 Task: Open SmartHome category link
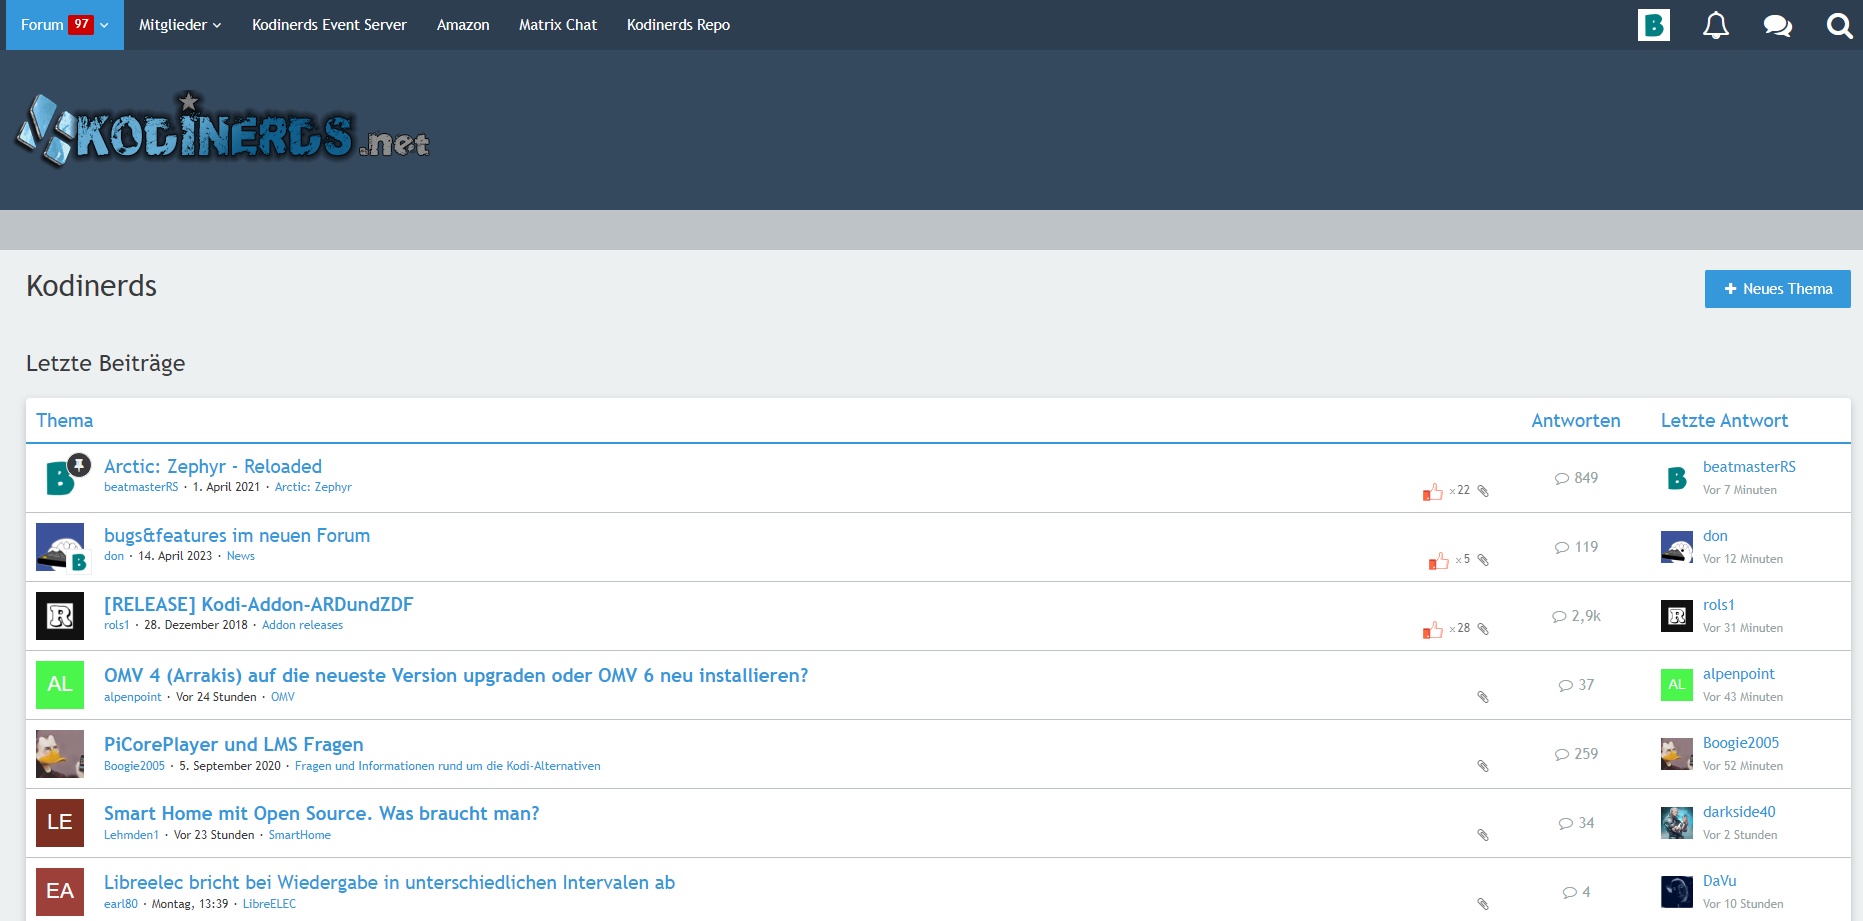(x=299, y=835)
